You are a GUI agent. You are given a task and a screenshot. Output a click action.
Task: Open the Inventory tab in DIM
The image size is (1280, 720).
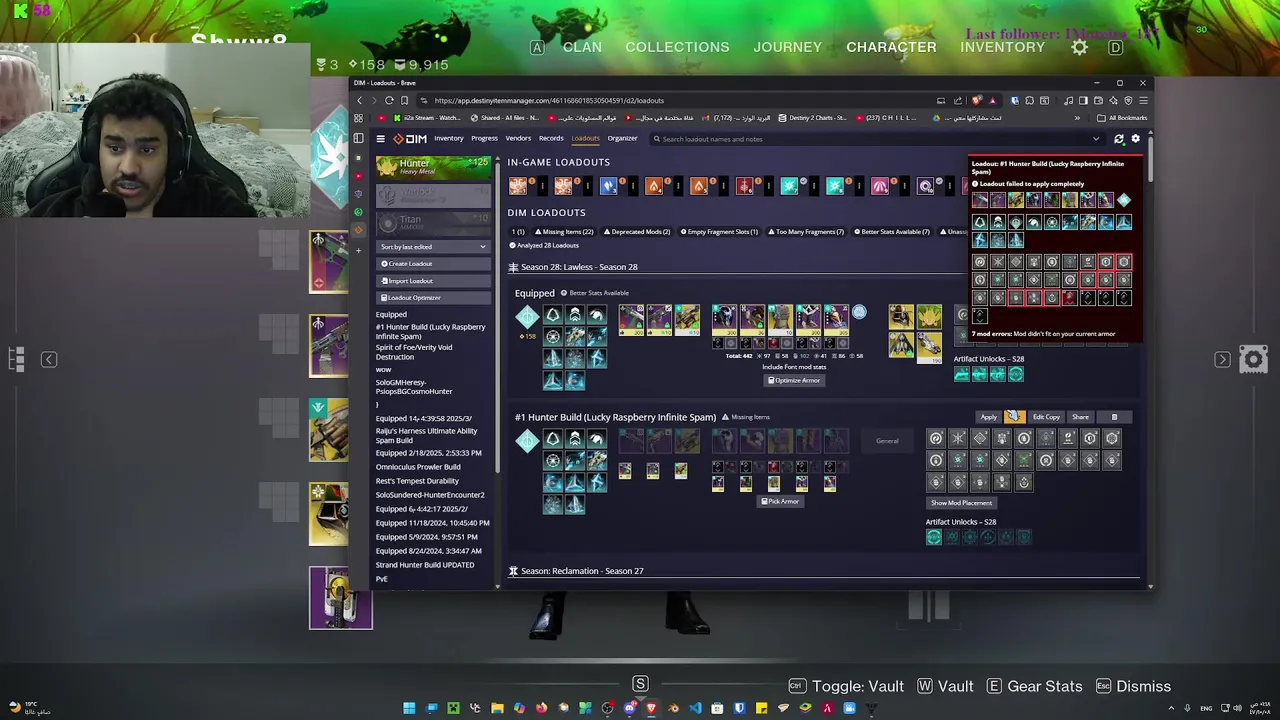[x=448, y=139]
